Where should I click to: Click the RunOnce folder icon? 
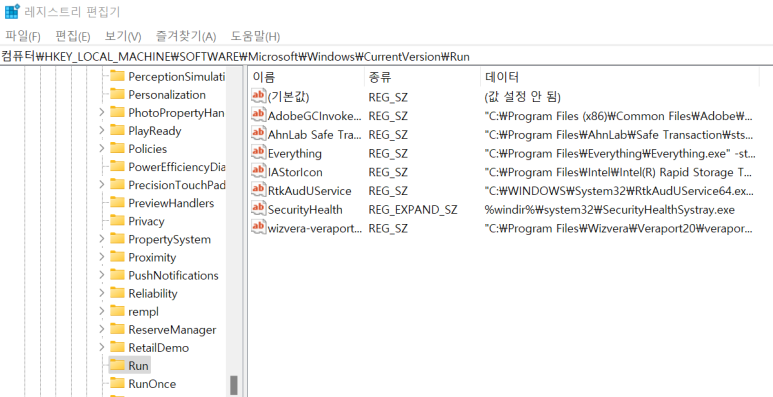coord(117,384)
